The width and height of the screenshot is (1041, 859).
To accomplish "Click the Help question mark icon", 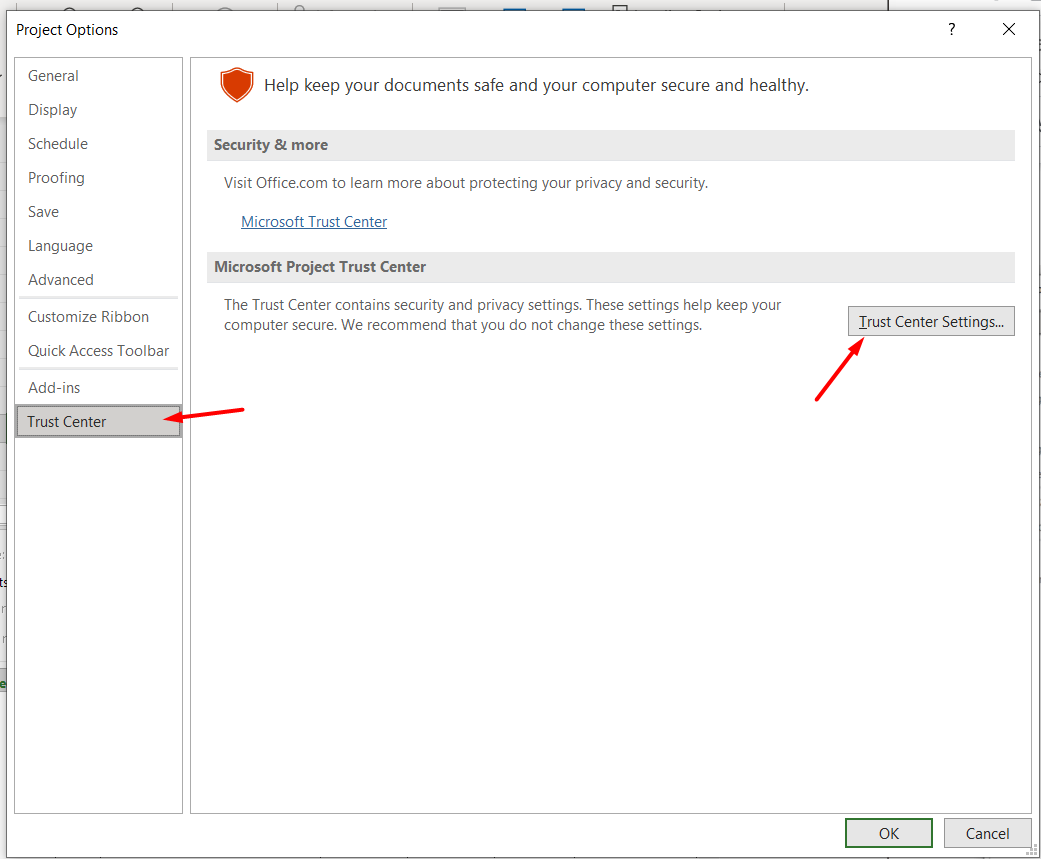I will tap(951, 29).
